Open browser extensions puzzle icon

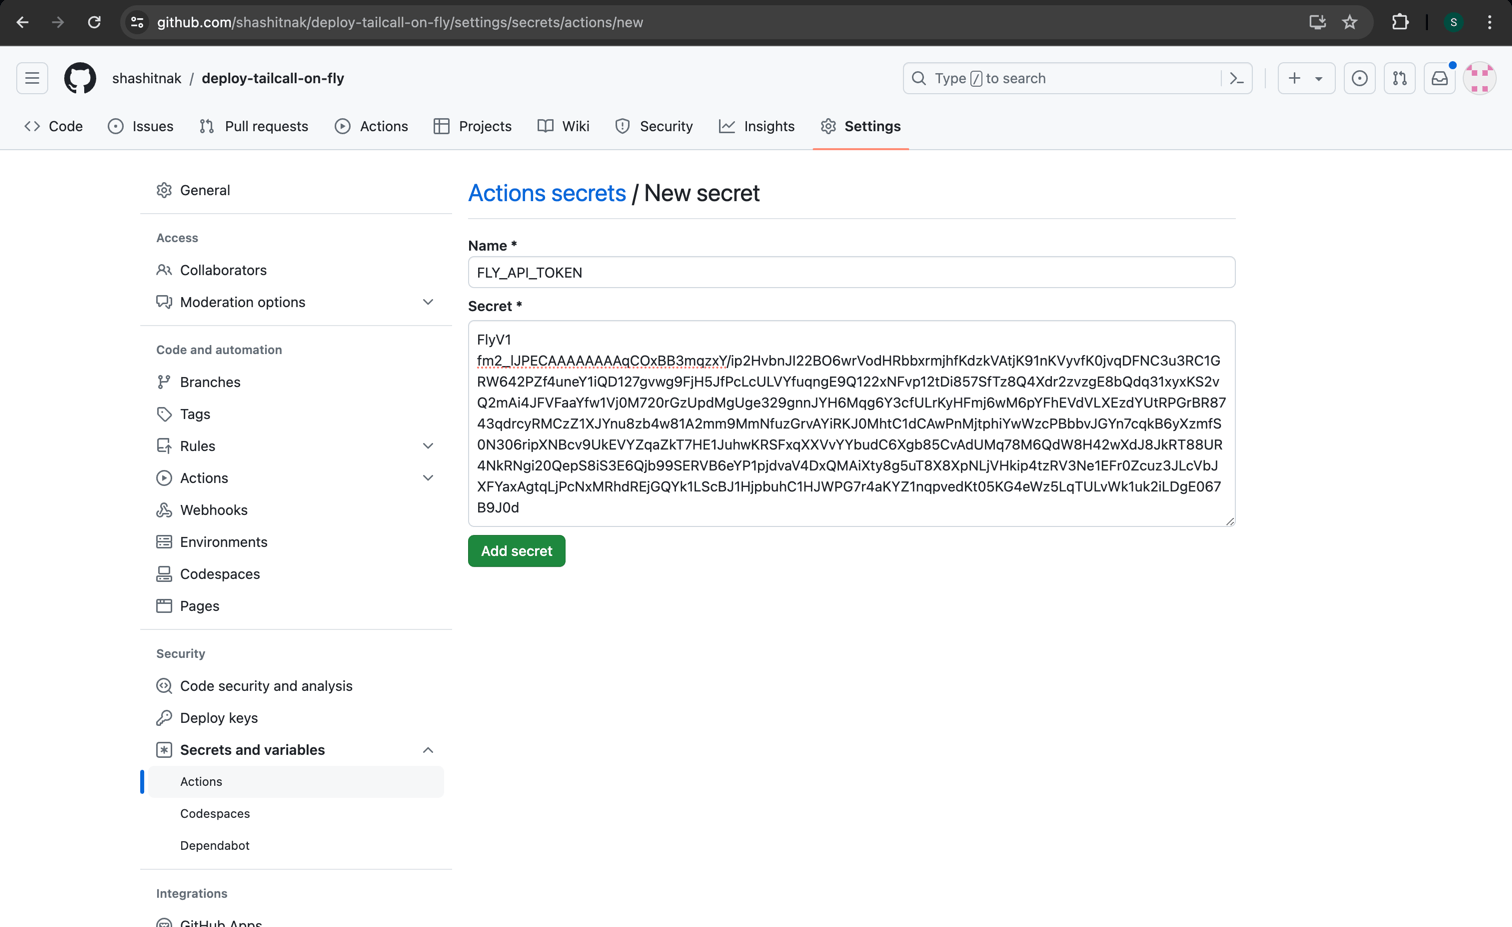[1400, 22]
